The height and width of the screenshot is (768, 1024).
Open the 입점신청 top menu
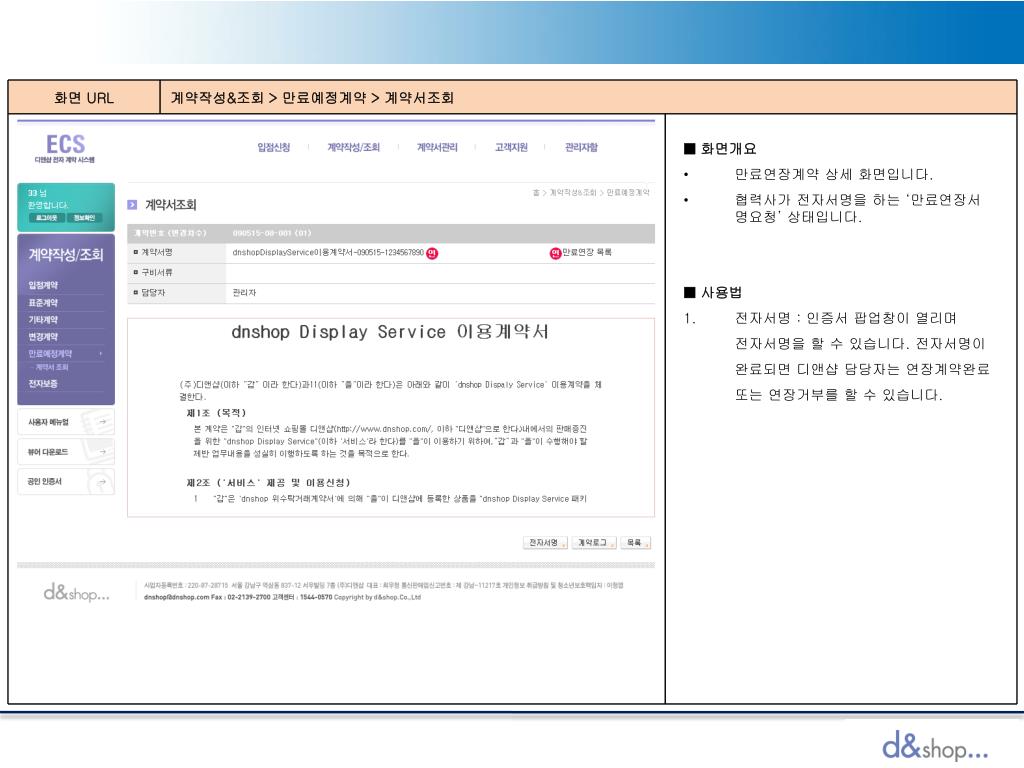[x=274, y=148]
